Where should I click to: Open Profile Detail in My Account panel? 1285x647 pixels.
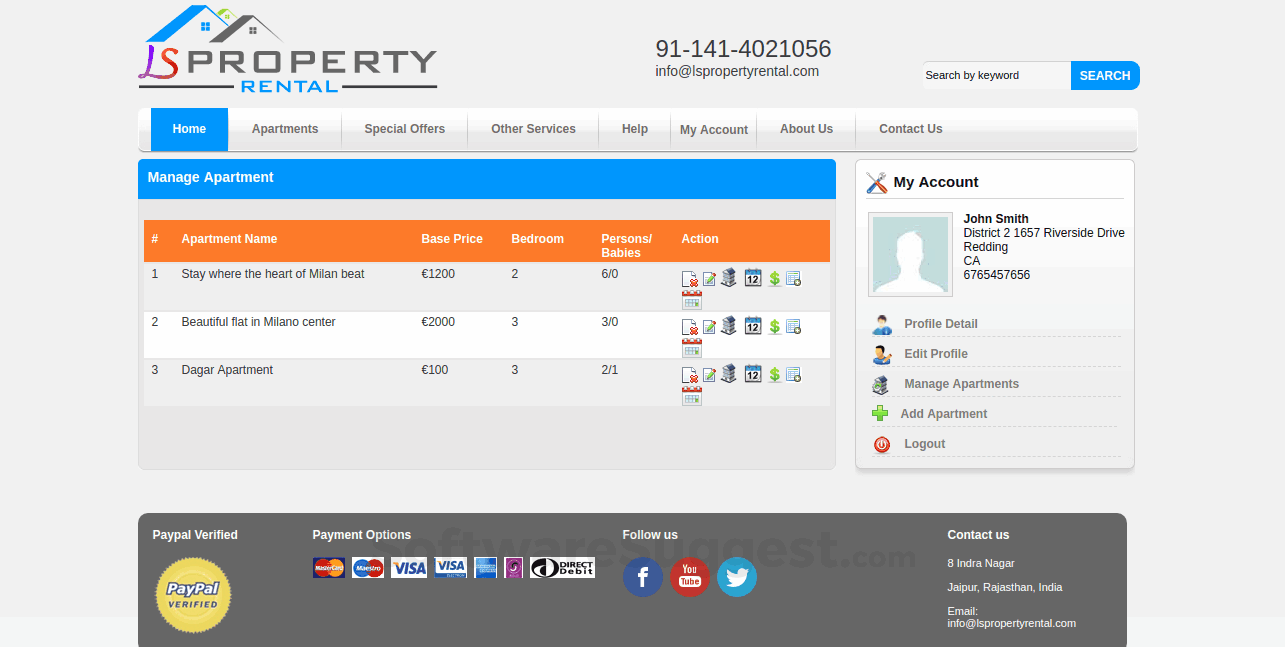[941, 324]
